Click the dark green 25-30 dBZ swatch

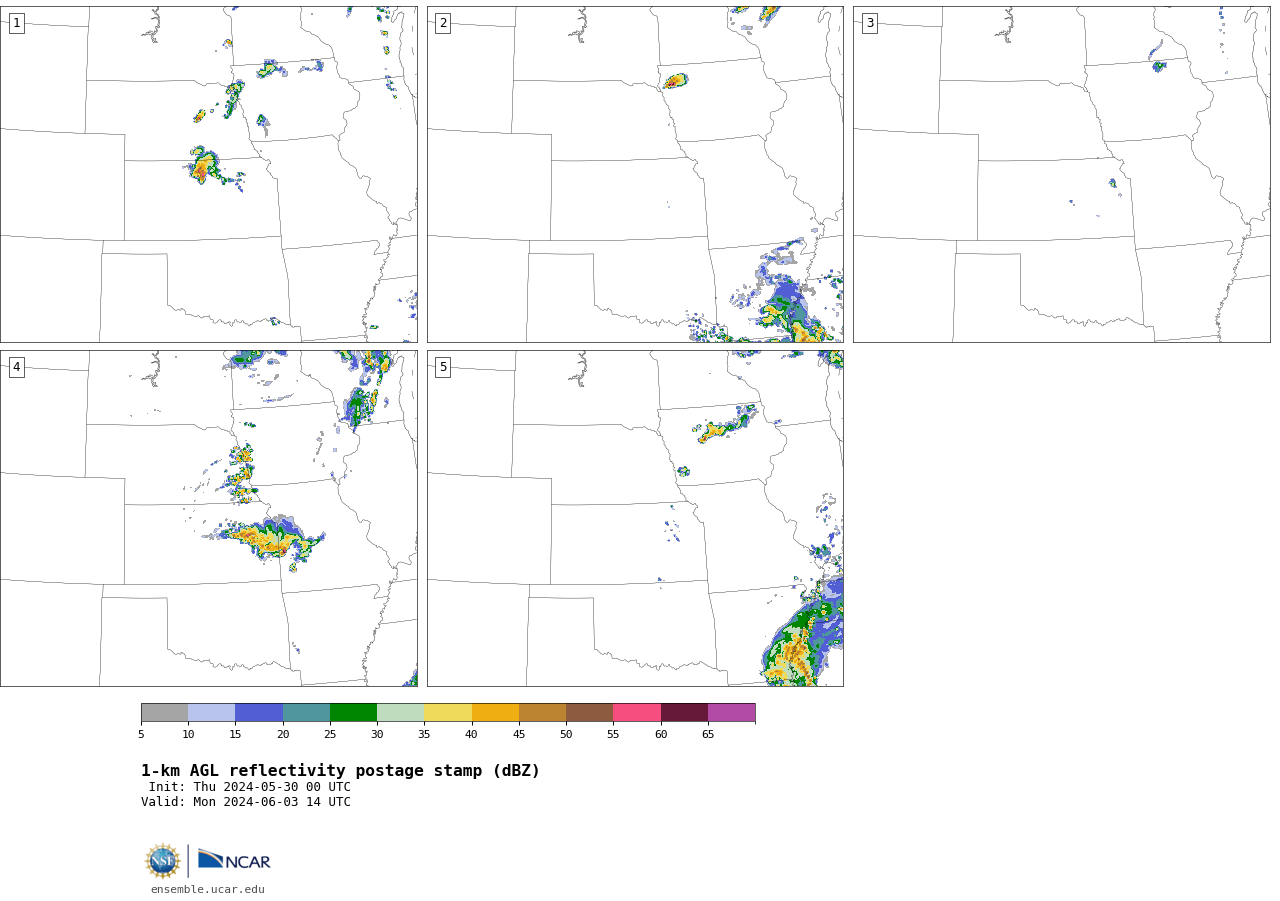click(x=353, y=713)
